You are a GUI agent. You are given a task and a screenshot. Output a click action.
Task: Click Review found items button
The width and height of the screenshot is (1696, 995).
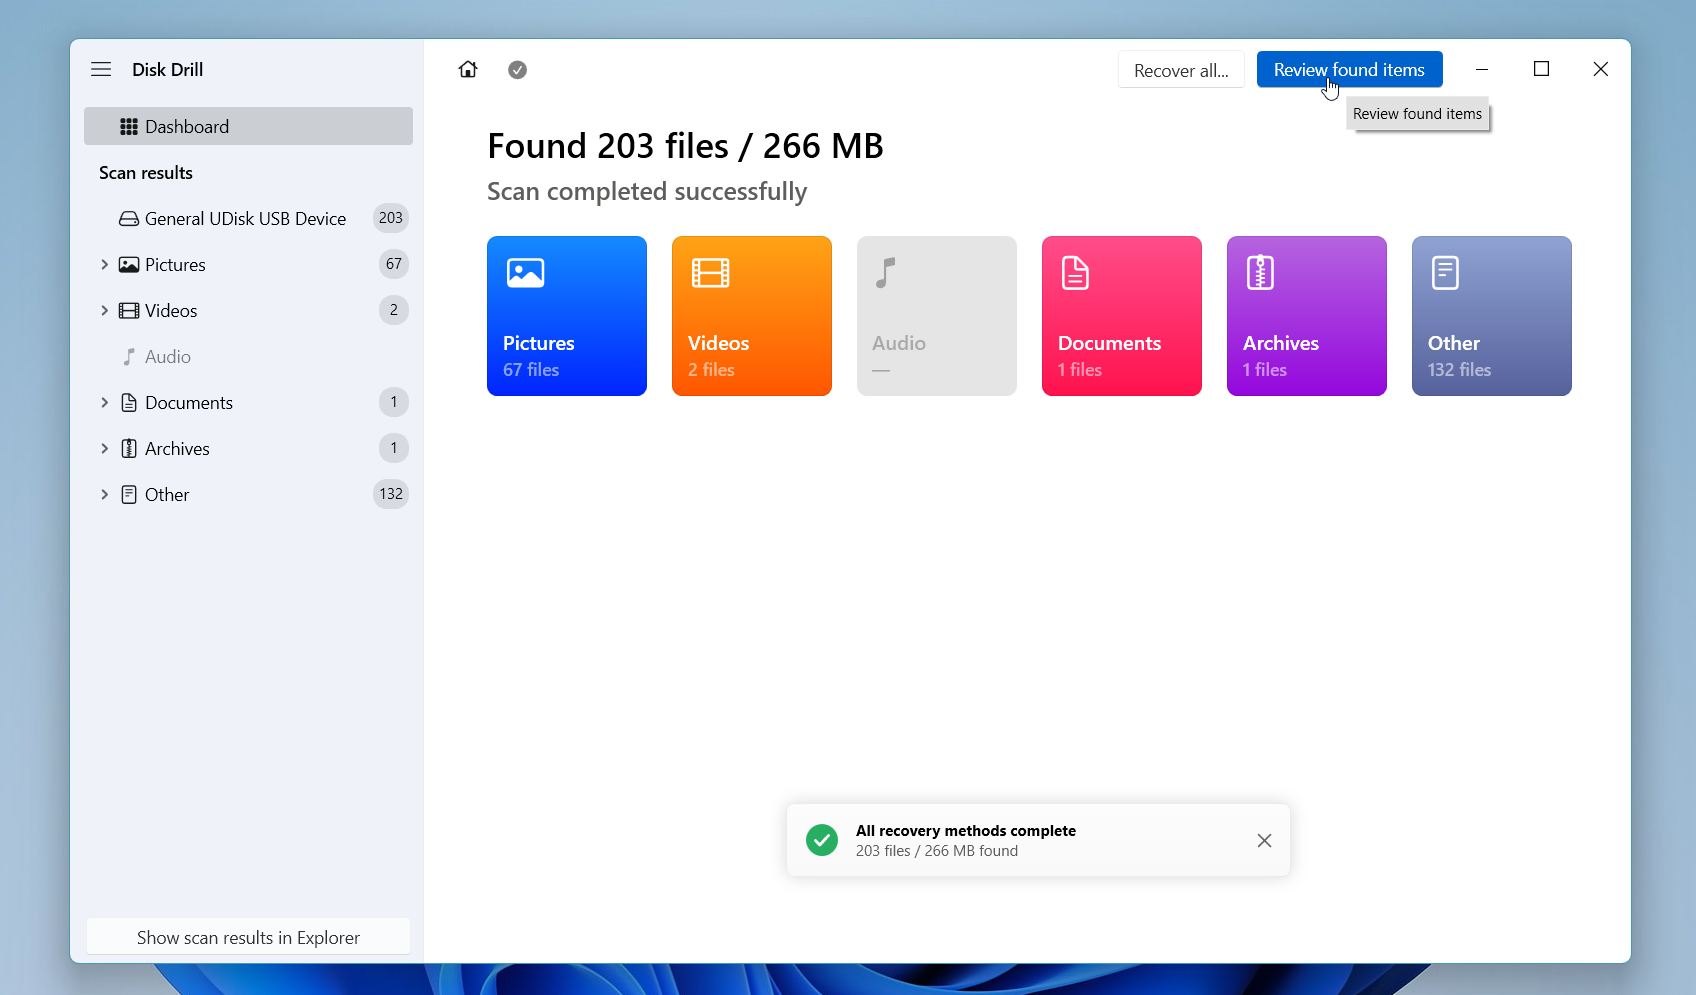1349,69
